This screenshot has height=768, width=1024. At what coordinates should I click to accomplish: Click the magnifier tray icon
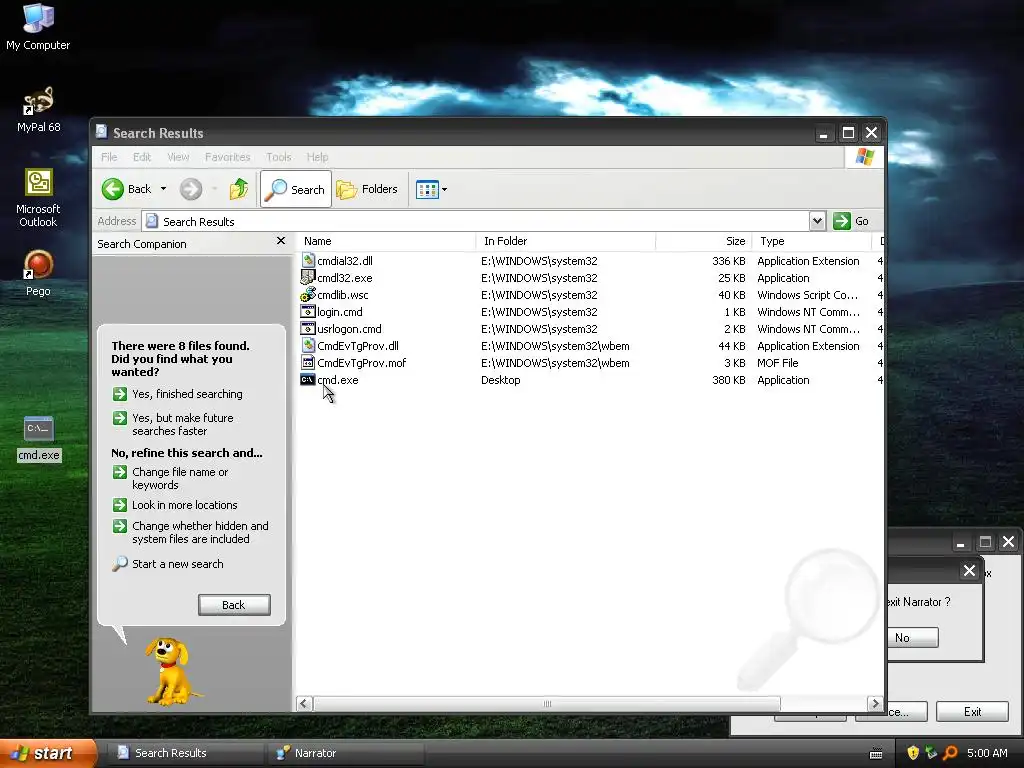click(950, 753)
